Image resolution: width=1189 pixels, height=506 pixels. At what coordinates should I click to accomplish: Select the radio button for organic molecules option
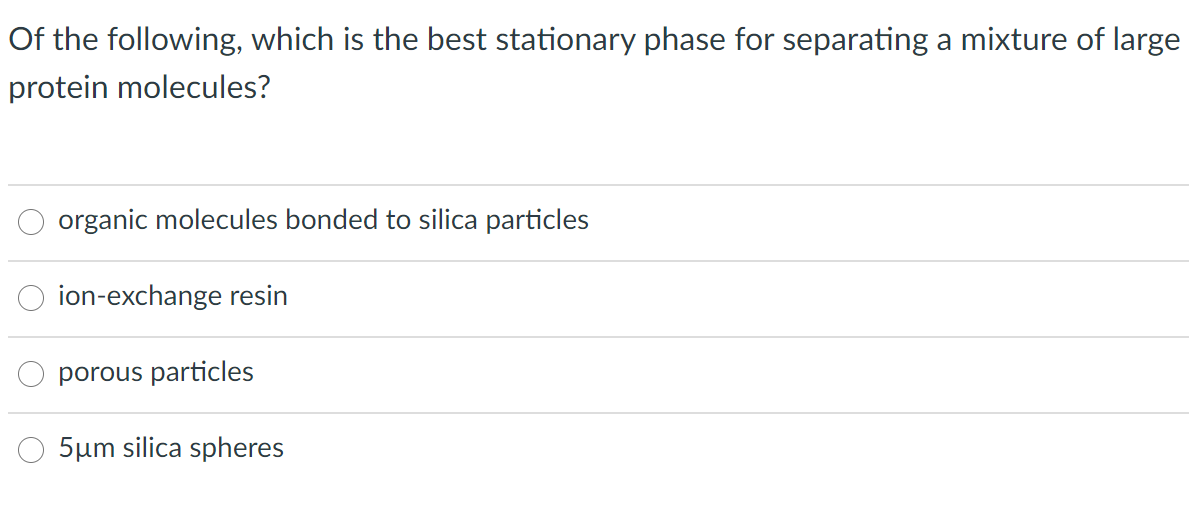pyautogui.click(x=30, y=222)
